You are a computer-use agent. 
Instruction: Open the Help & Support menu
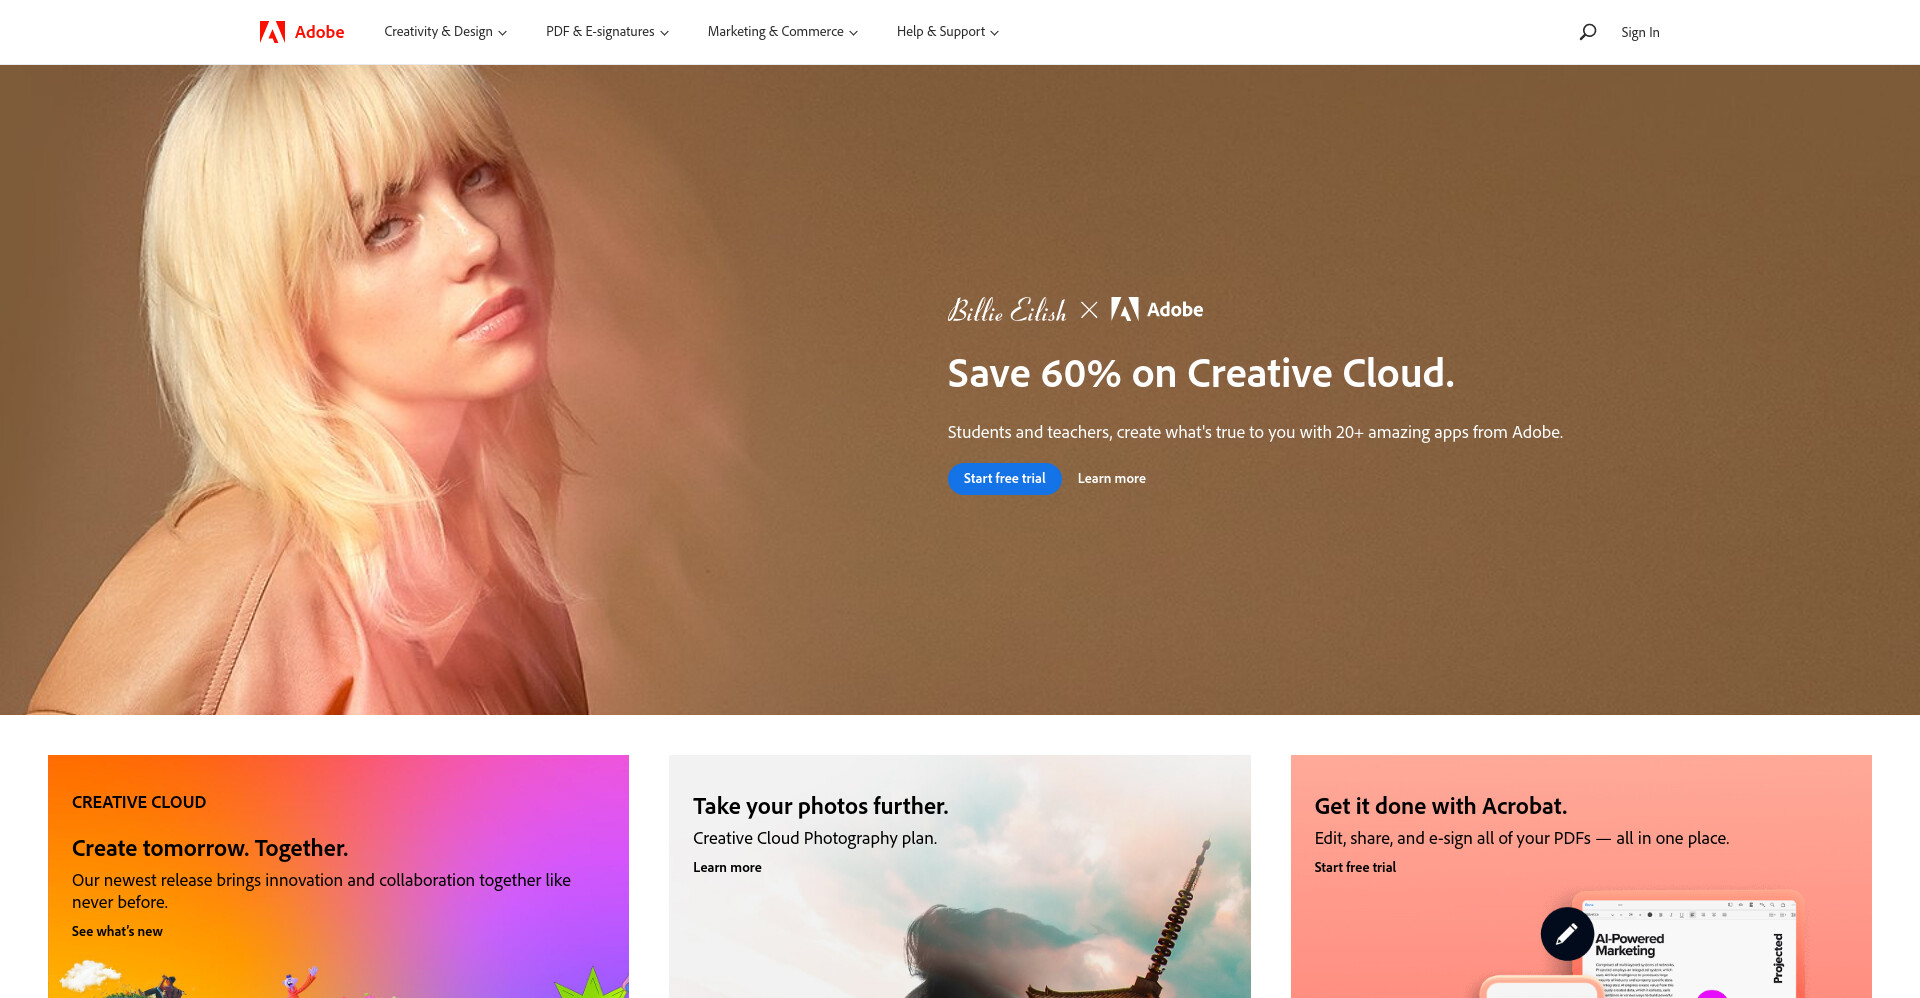[x=948, y=32]
